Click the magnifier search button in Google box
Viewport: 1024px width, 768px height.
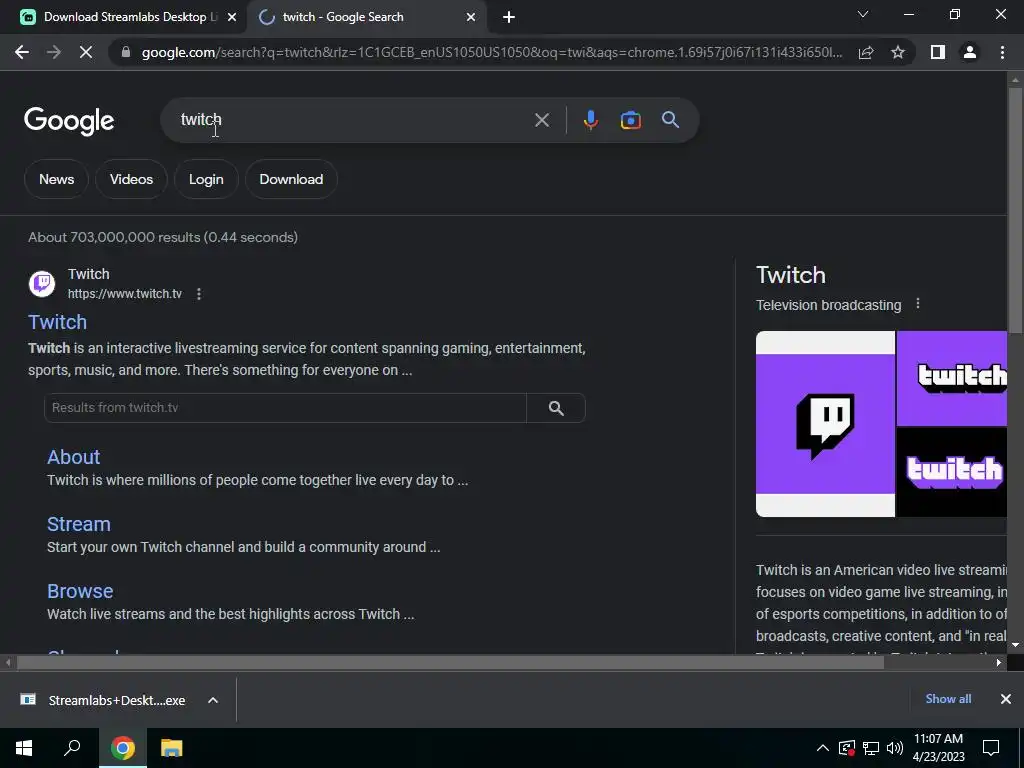(x=670, y=120)
